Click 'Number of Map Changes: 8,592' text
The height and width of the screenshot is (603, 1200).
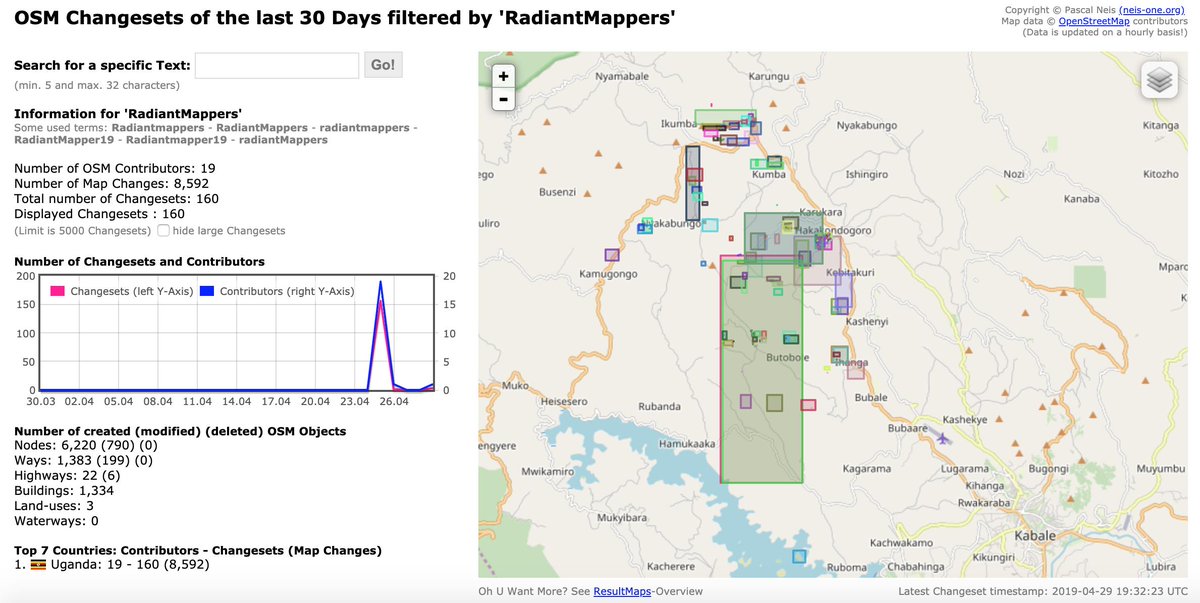(112, 183)
